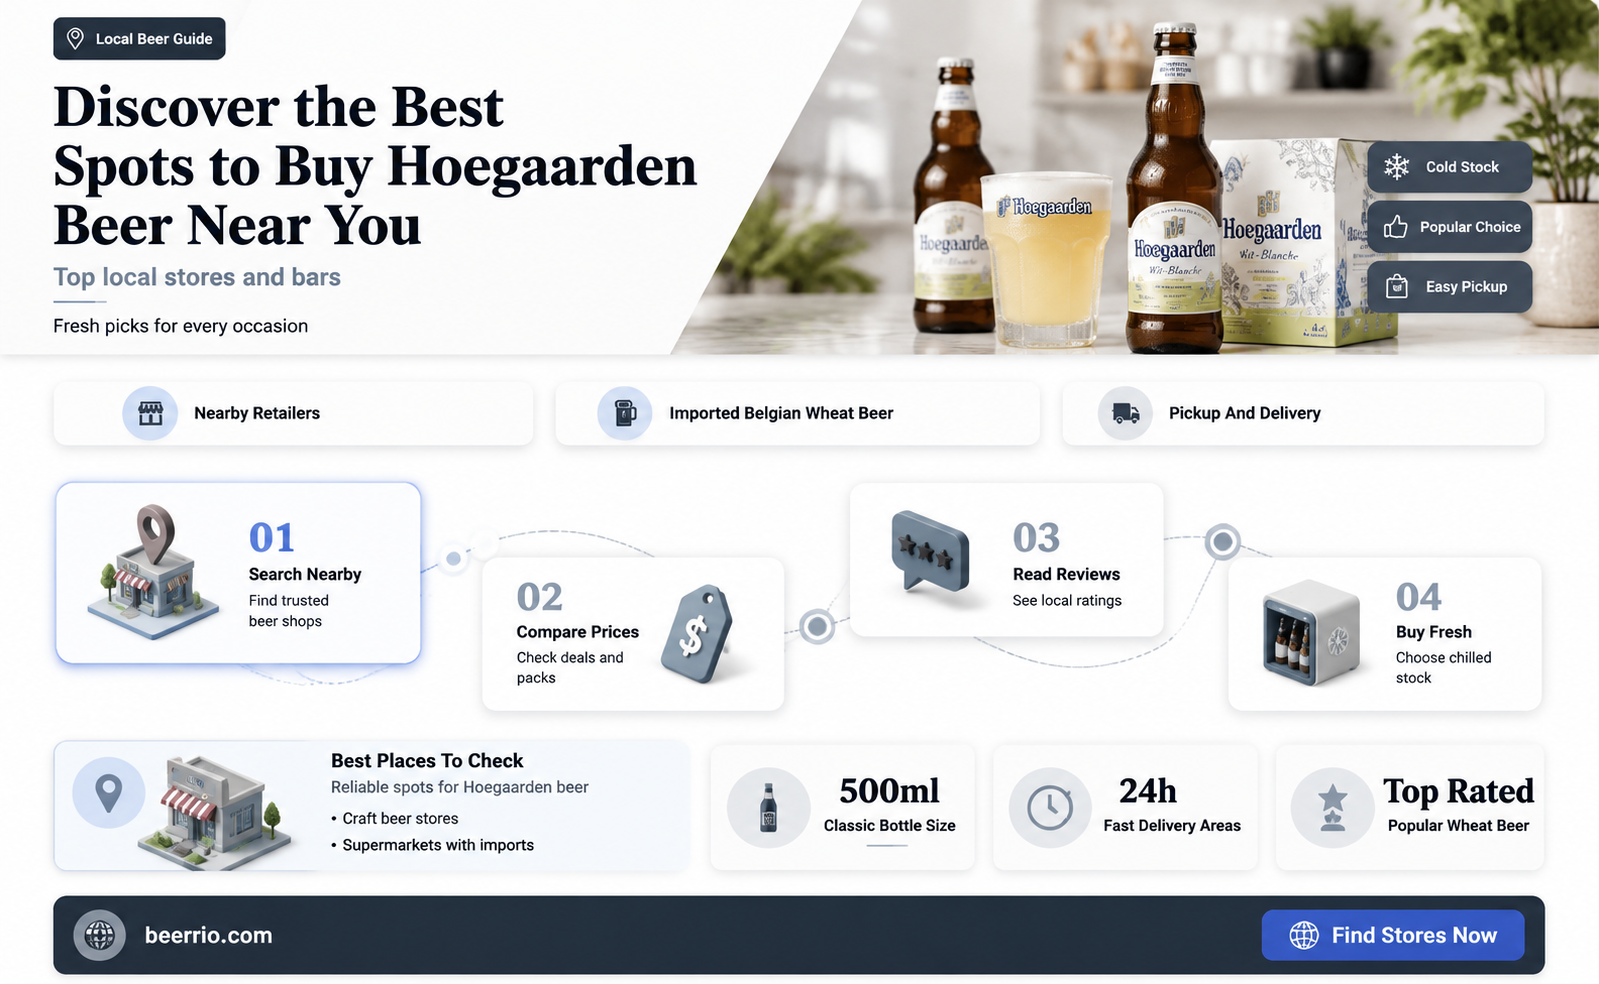Select the Pickup And Delivery tab
The width and height of the screenshot is (1599, 984).
coord(1303,413)
